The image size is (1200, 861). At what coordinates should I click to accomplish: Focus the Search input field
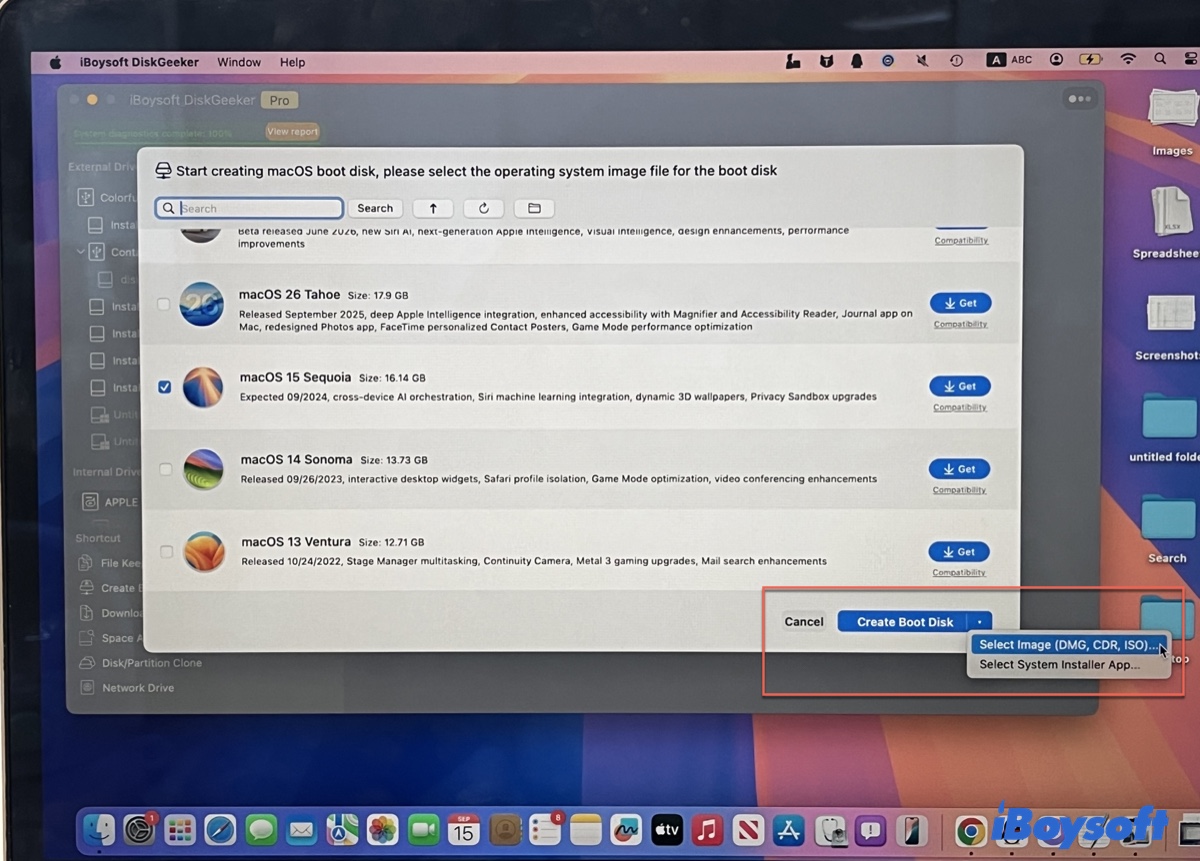pyautogui.click(x=249, y=208)
